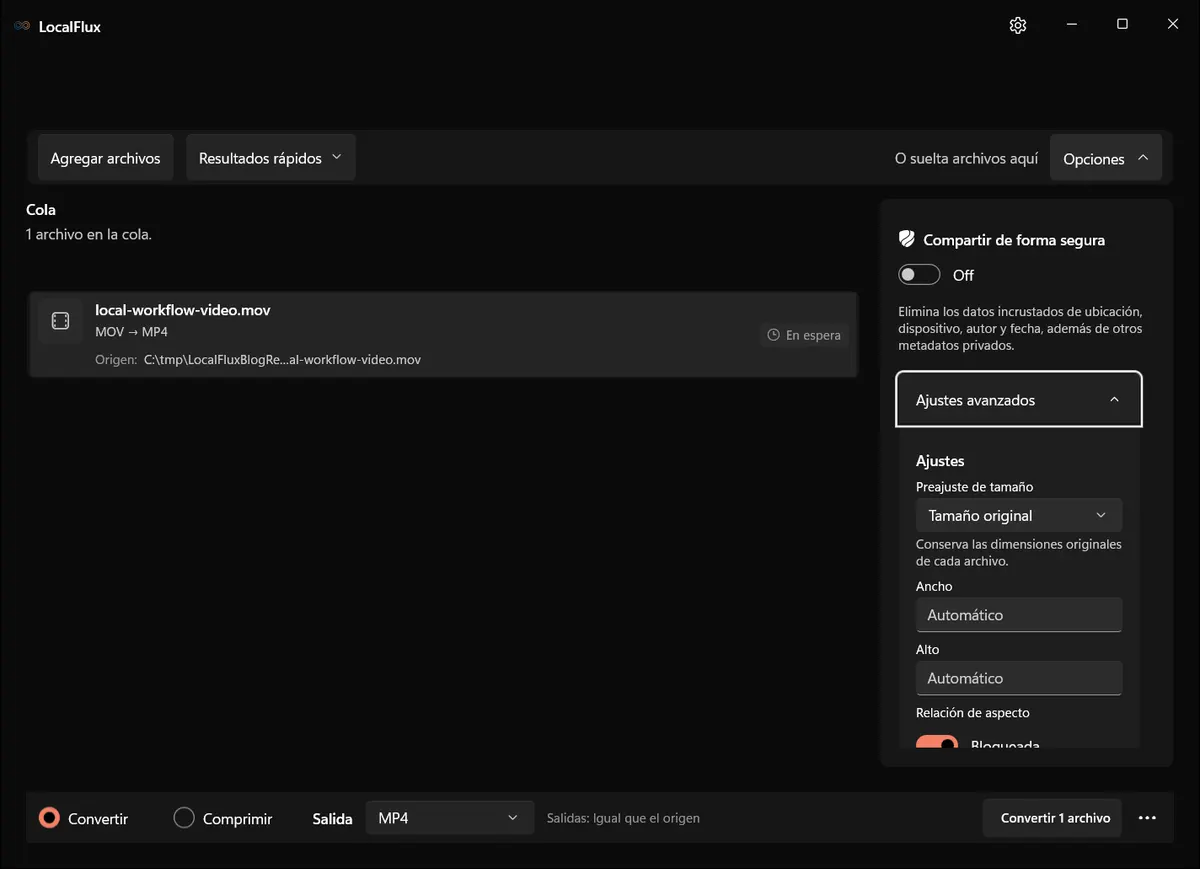Click the video file type icon in queue

click(x=60, y=321)
